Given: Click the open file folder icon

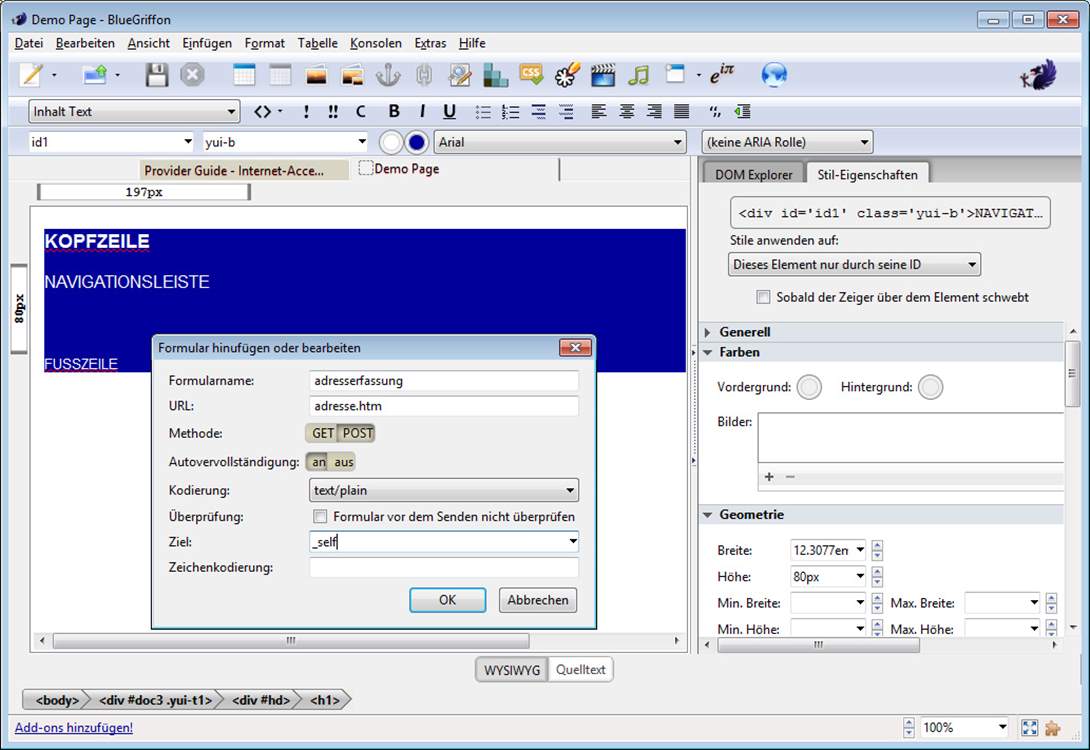Looking at the screenshot, I should [95, 75].
